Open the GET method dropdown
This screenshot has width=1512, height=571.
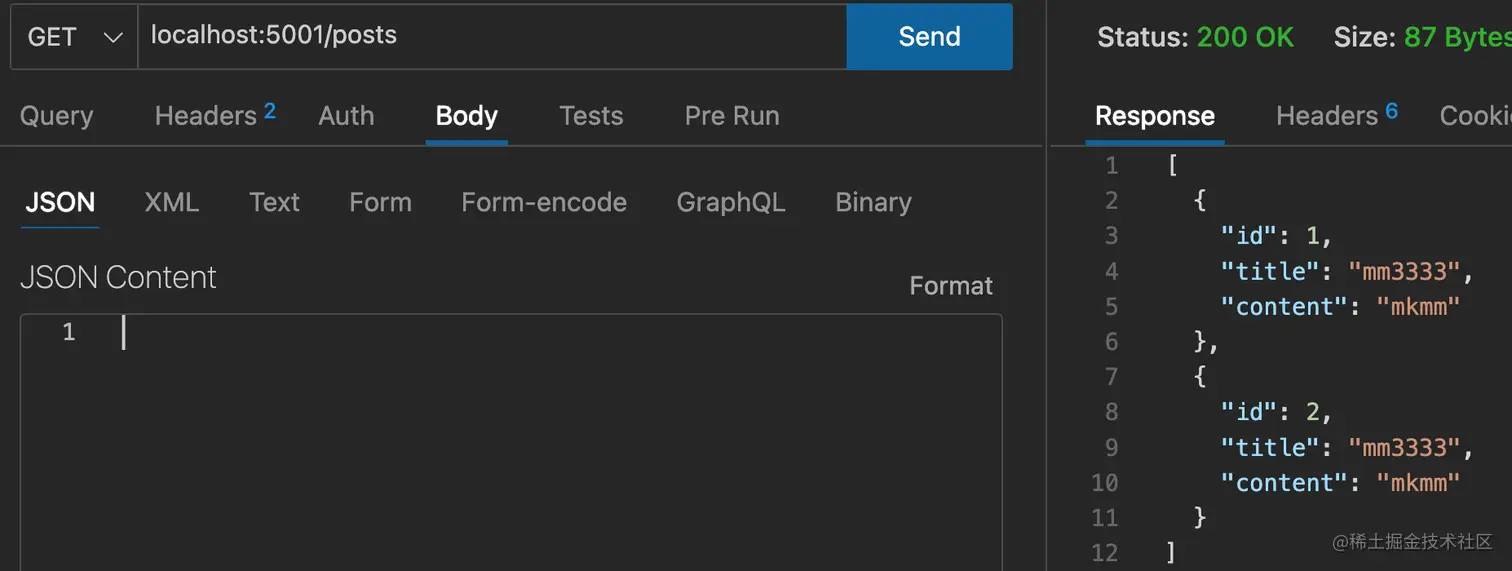click(75, 37)
